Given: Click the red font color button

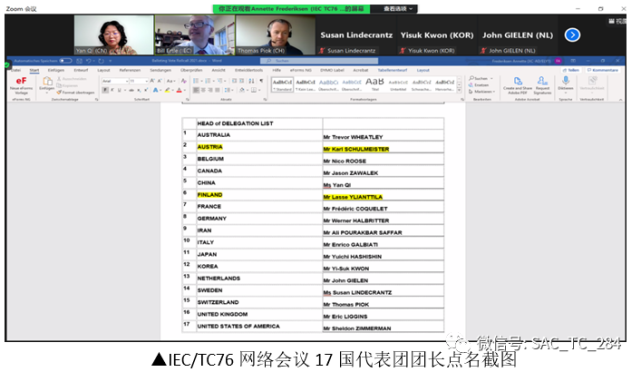Looking at the screenshot, I should pyautogui.click(x=179, y=90).
